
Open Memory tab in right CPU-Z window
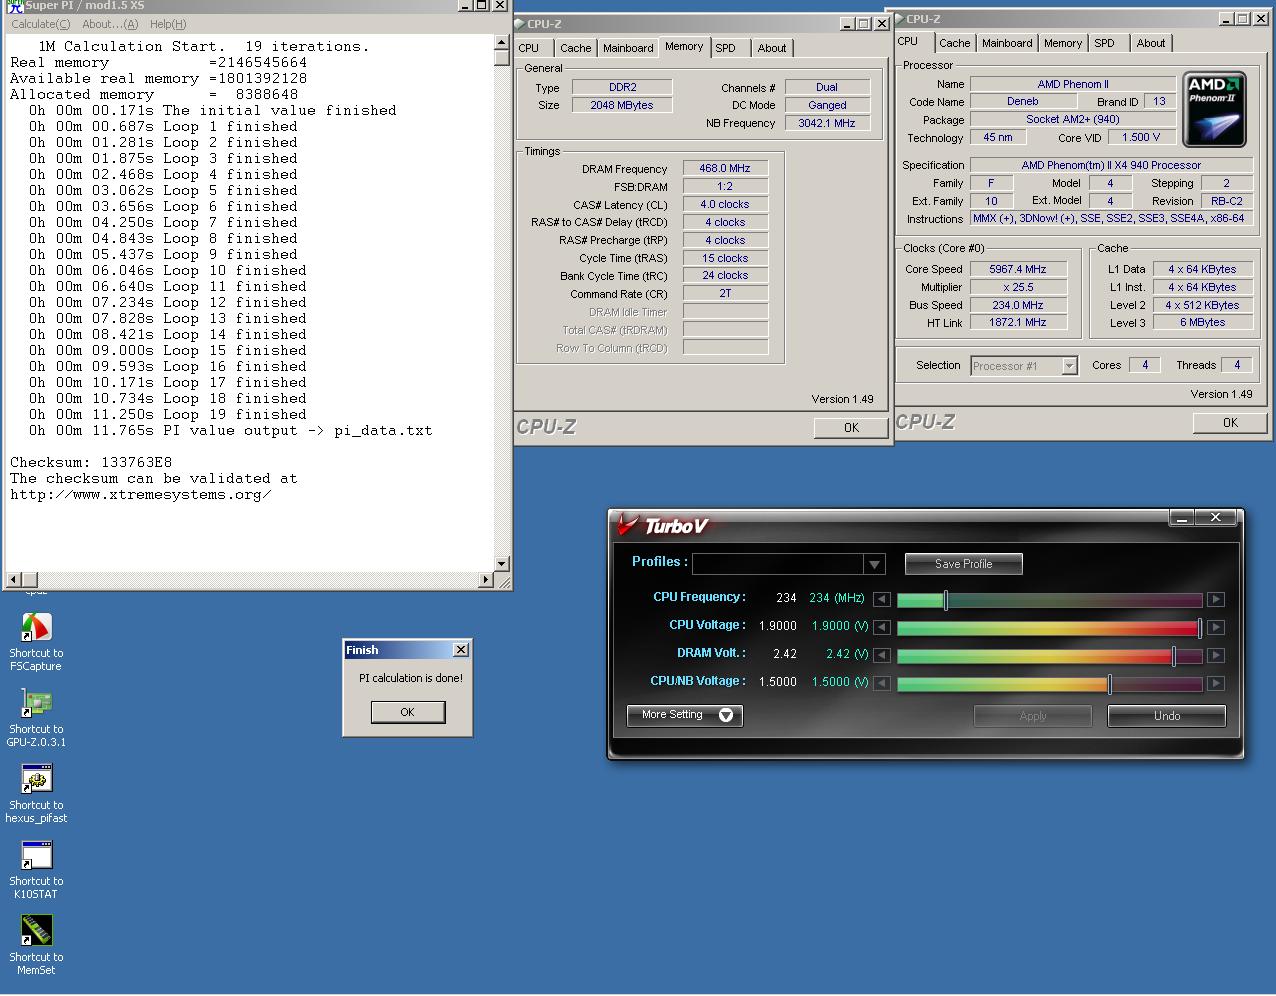coord(1062,43)
